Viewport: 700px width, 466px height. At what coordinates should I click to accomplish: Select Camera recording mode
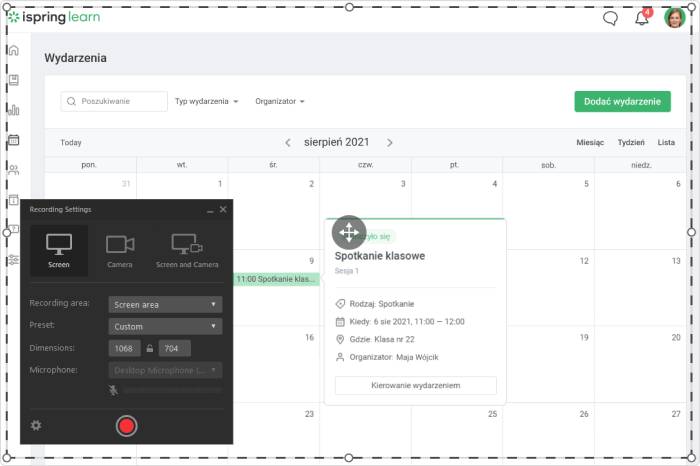(x=120, y=251)
